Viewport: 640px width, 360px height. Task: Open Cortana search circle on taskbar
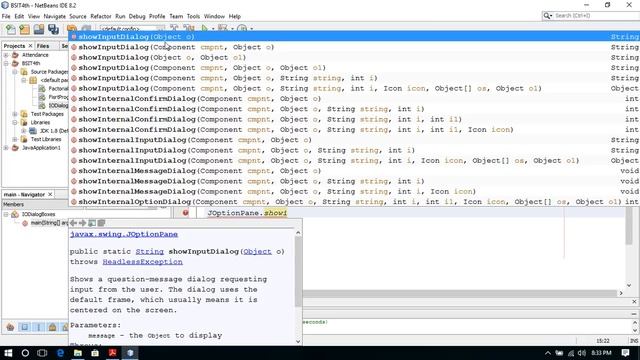click(25, 353)
